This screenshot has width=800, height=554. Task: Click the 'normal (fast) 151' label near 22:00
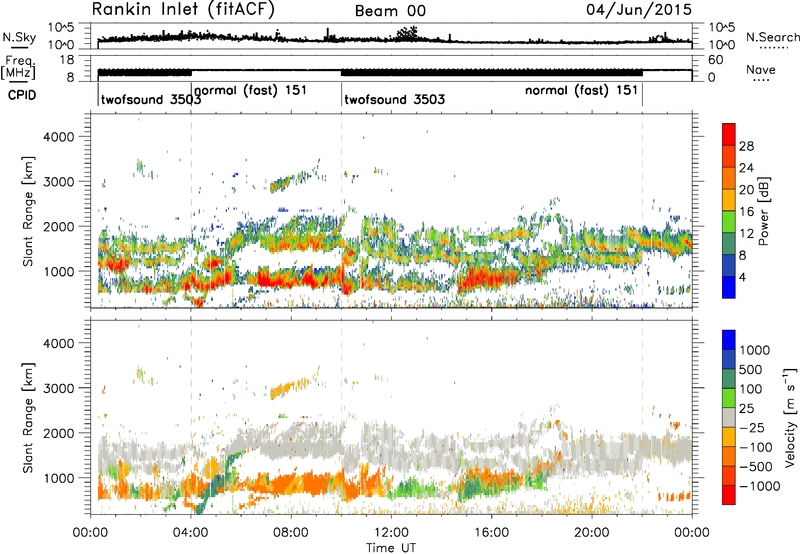pyautogui.click(x=582, y=90)
